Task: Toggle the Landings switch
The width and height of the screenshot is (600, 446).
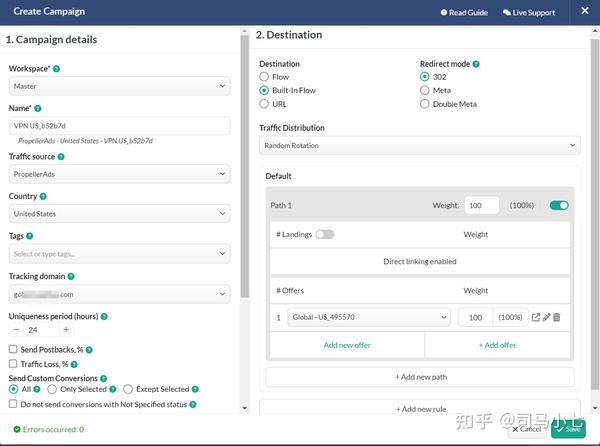Action: coord(325,234)
